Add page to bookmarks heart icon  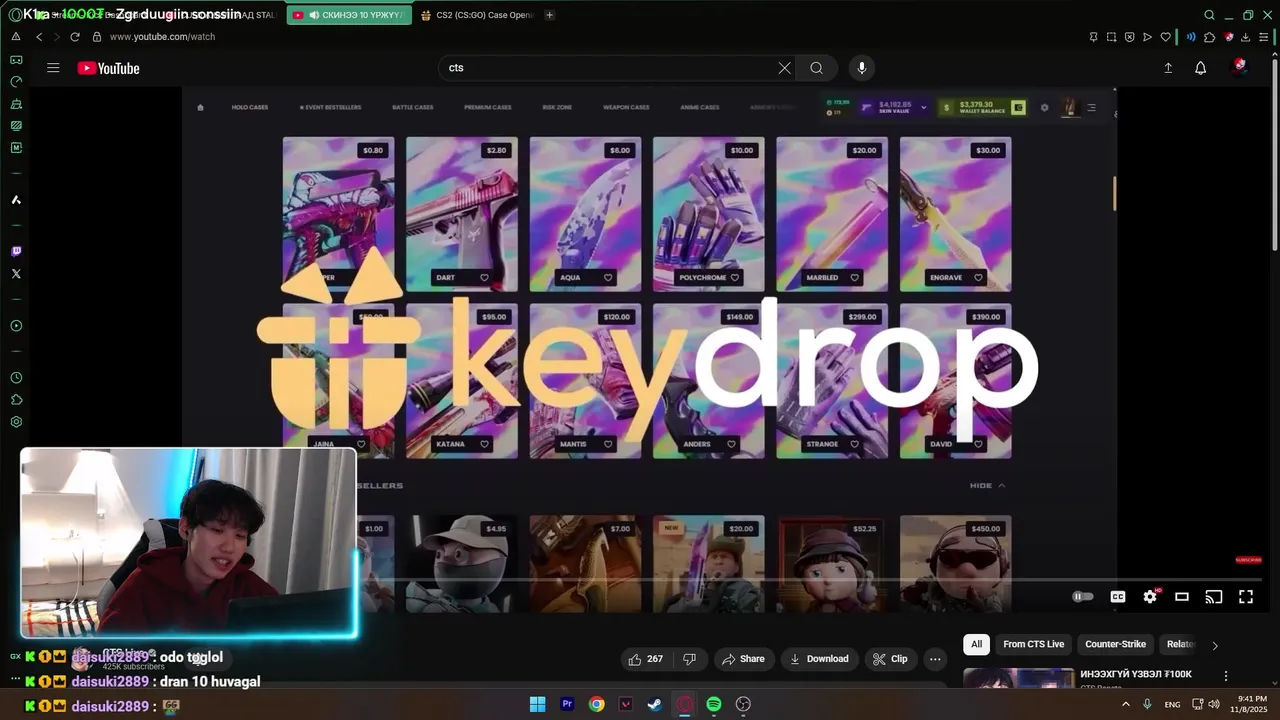(x=1166, y=37)
